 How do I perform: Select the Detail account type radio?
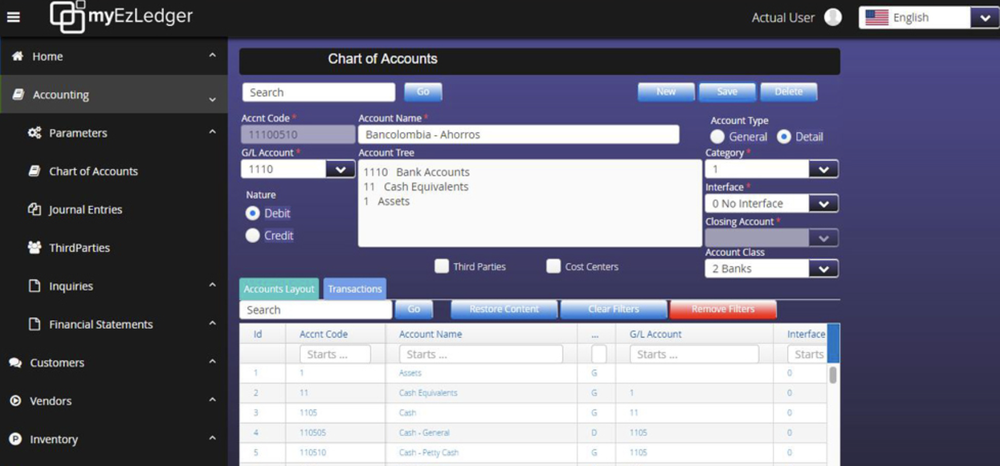pos(784,136)
